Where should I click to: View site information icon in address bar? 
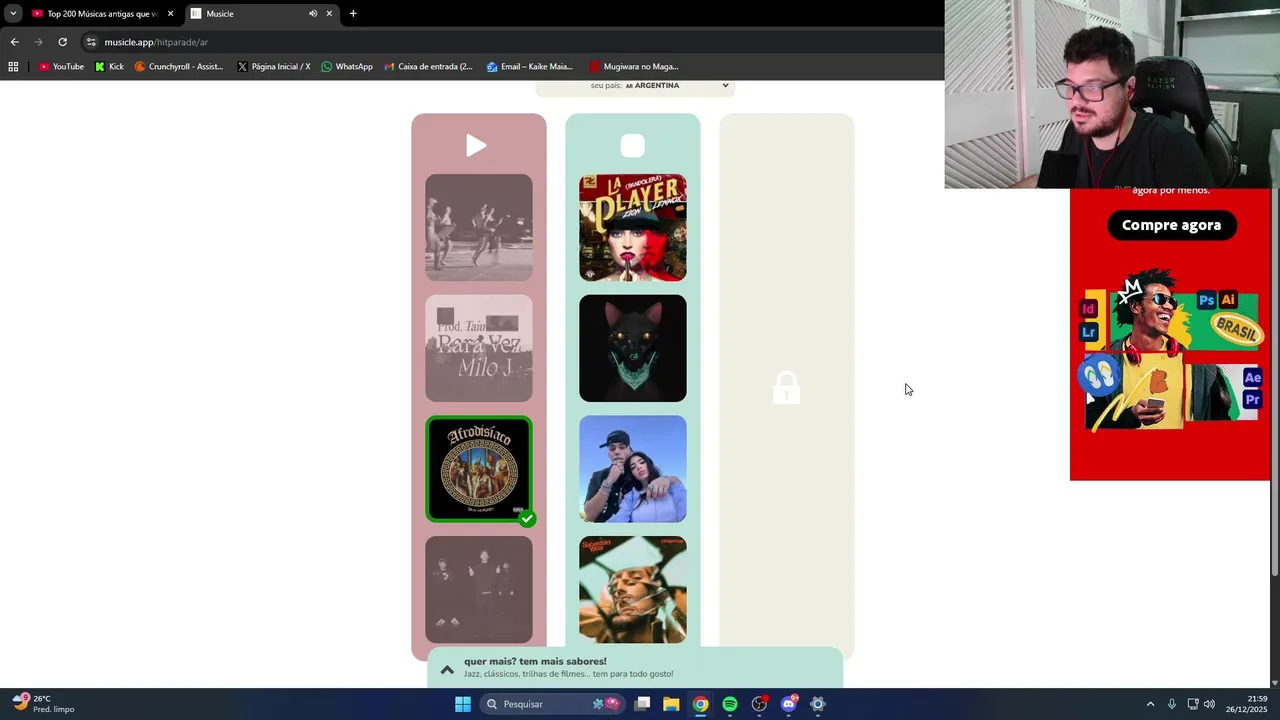(91, 42)
